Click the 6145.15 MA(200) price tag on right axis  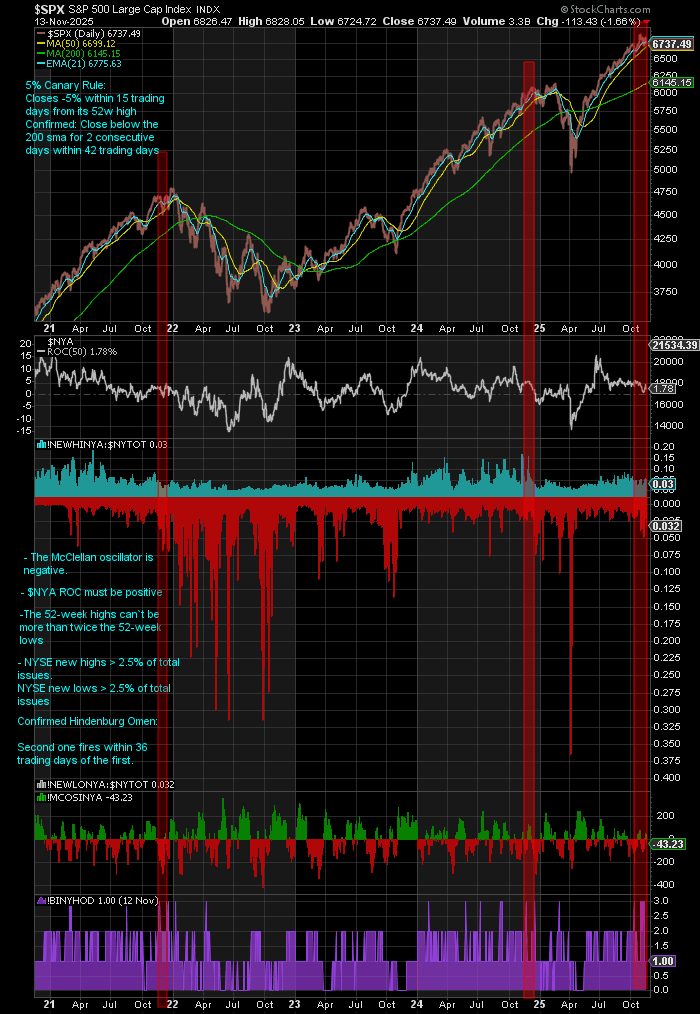point(672,83)
